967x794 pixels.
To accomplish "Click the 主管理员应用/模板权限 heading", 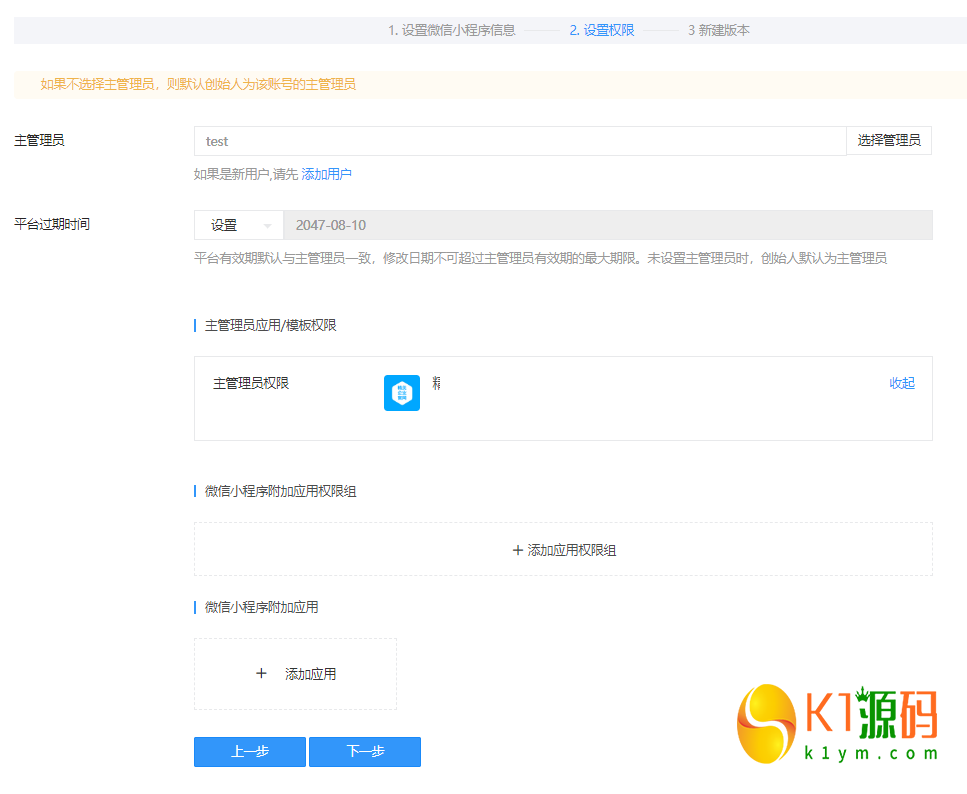I will [271, 325].
